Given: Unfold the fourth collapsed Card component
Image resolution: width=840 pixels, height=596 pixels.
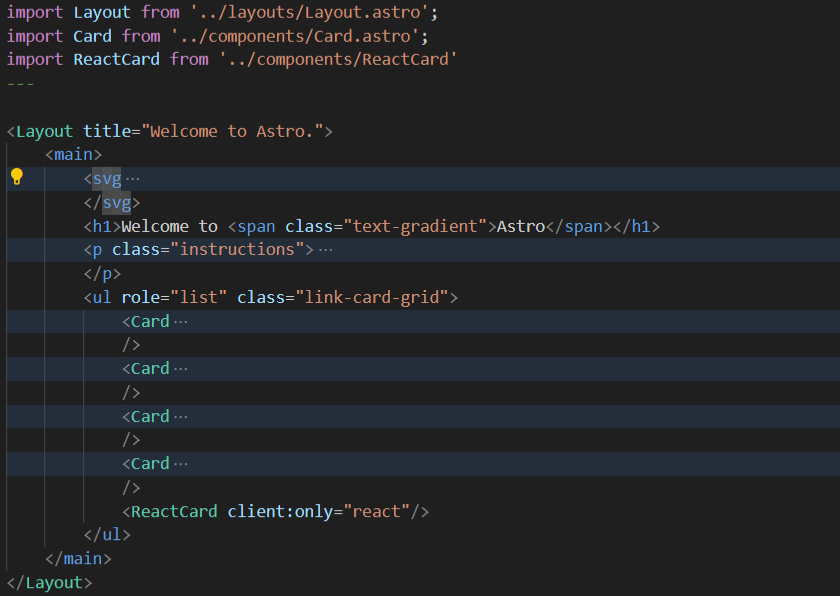Looking at the screenshot, I should click(x=180, y=464).
